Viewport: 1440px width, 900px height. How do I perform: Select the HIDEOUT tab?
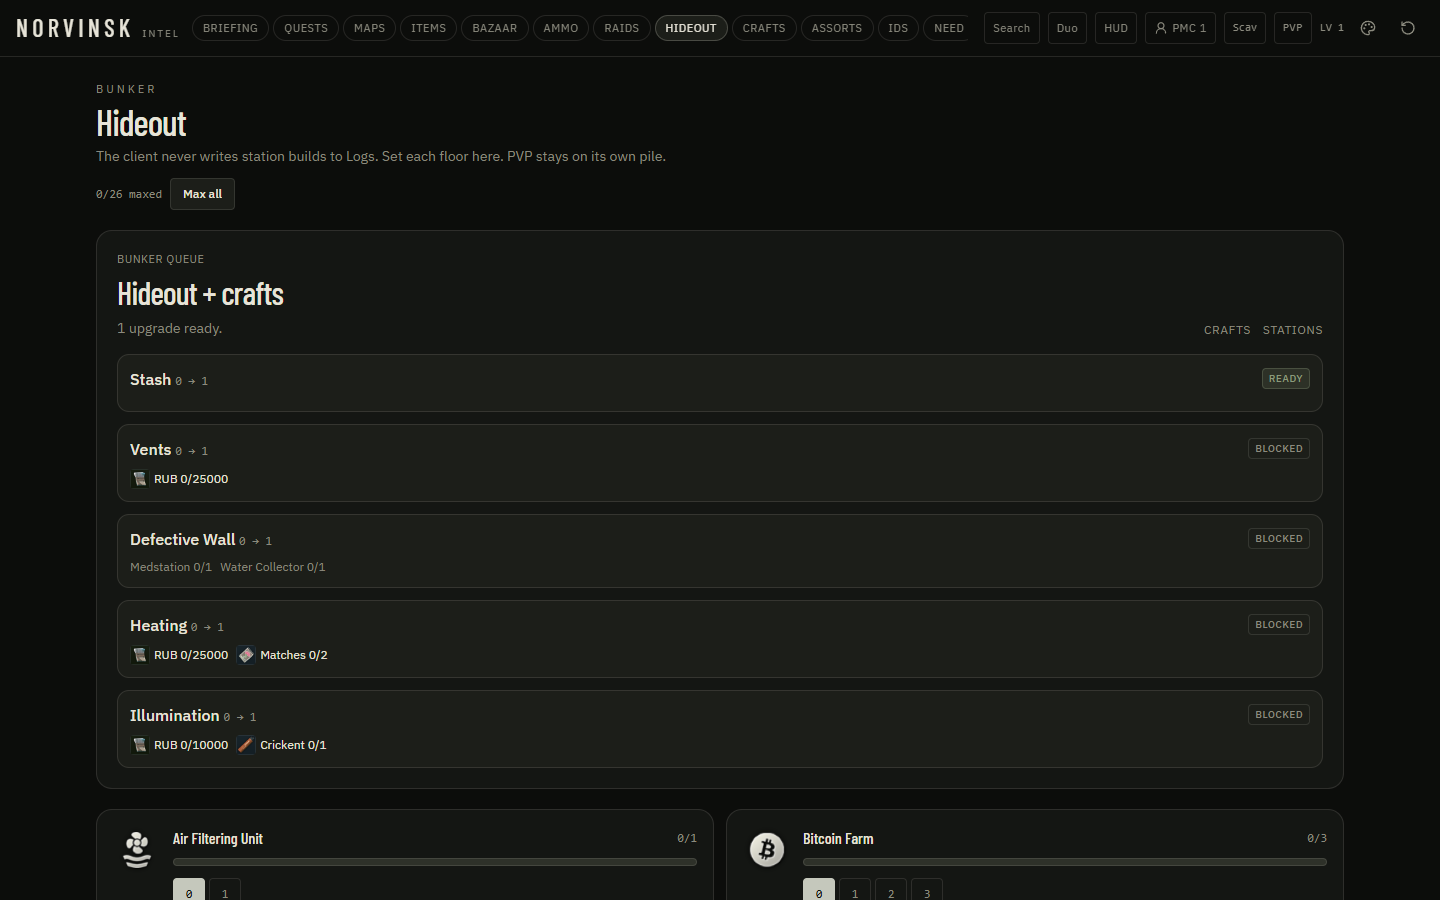pos(691,28)
